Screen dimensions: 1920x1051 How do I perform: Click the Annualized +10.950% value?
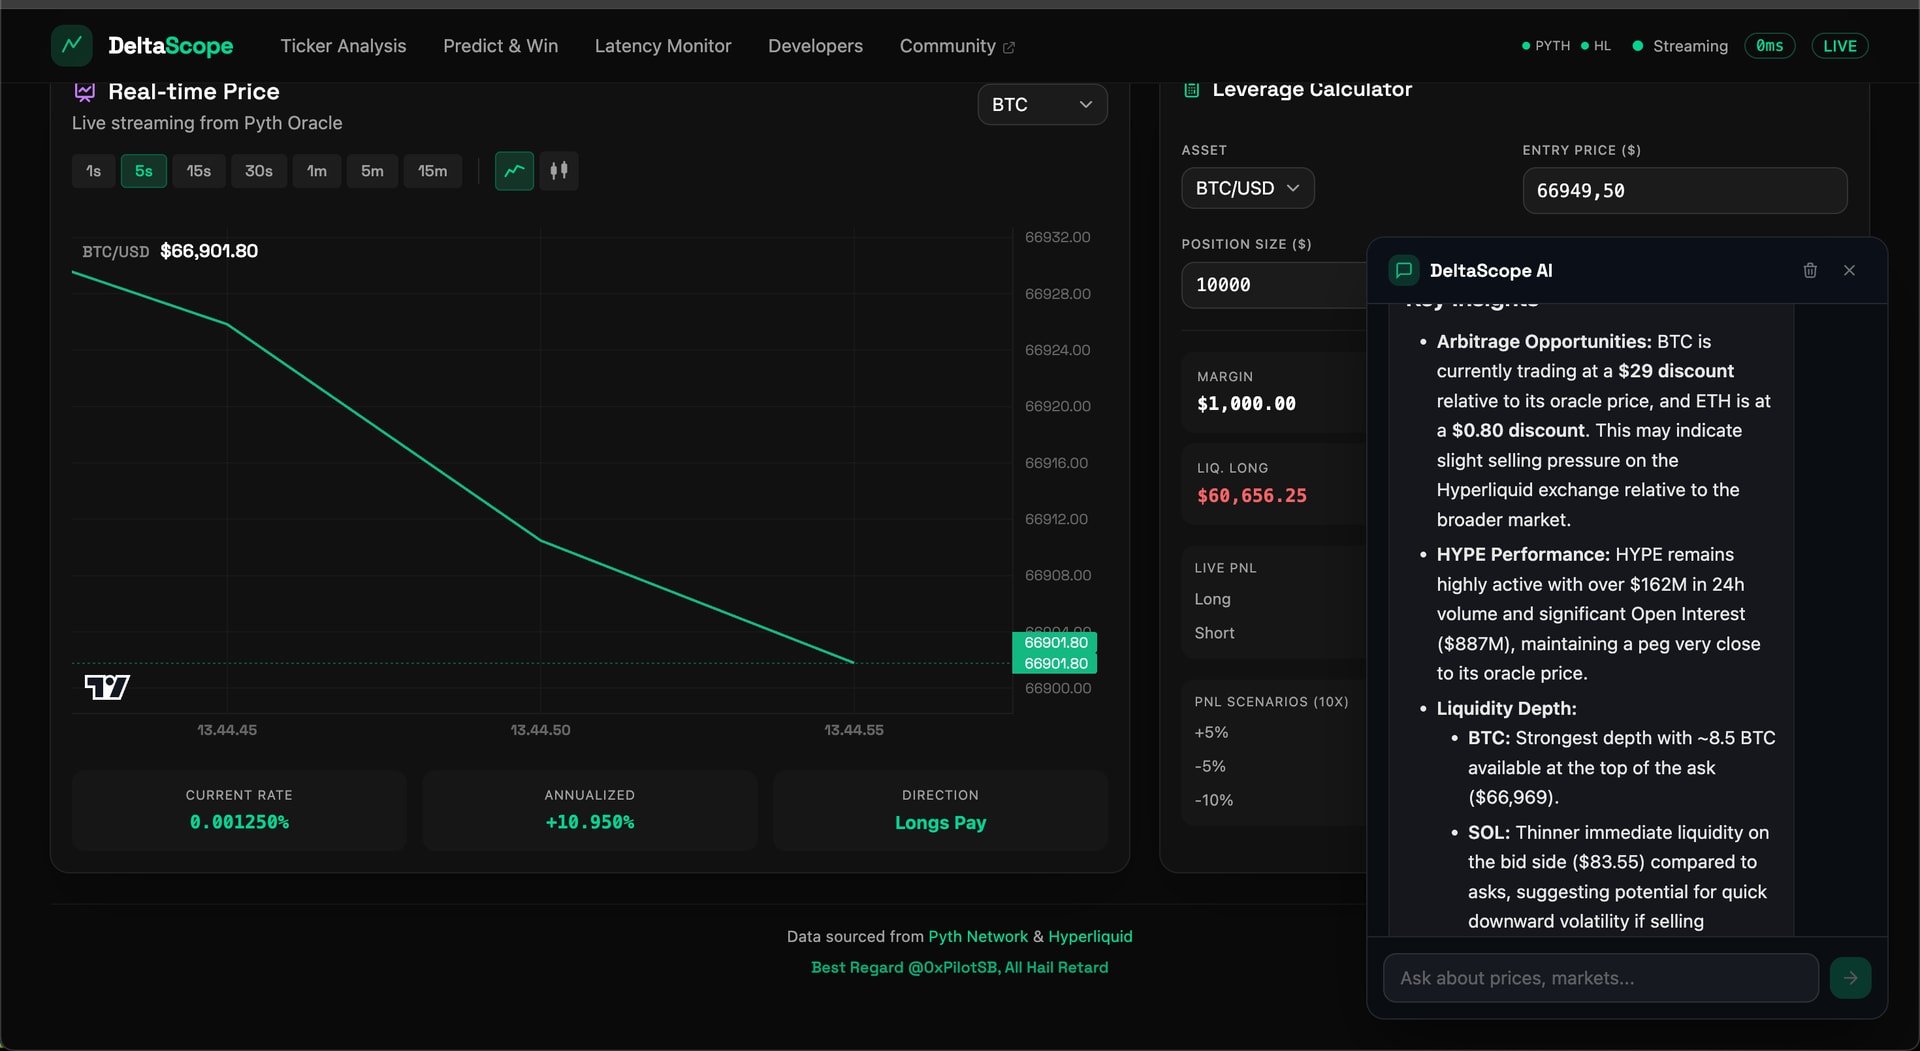(590, 822)
